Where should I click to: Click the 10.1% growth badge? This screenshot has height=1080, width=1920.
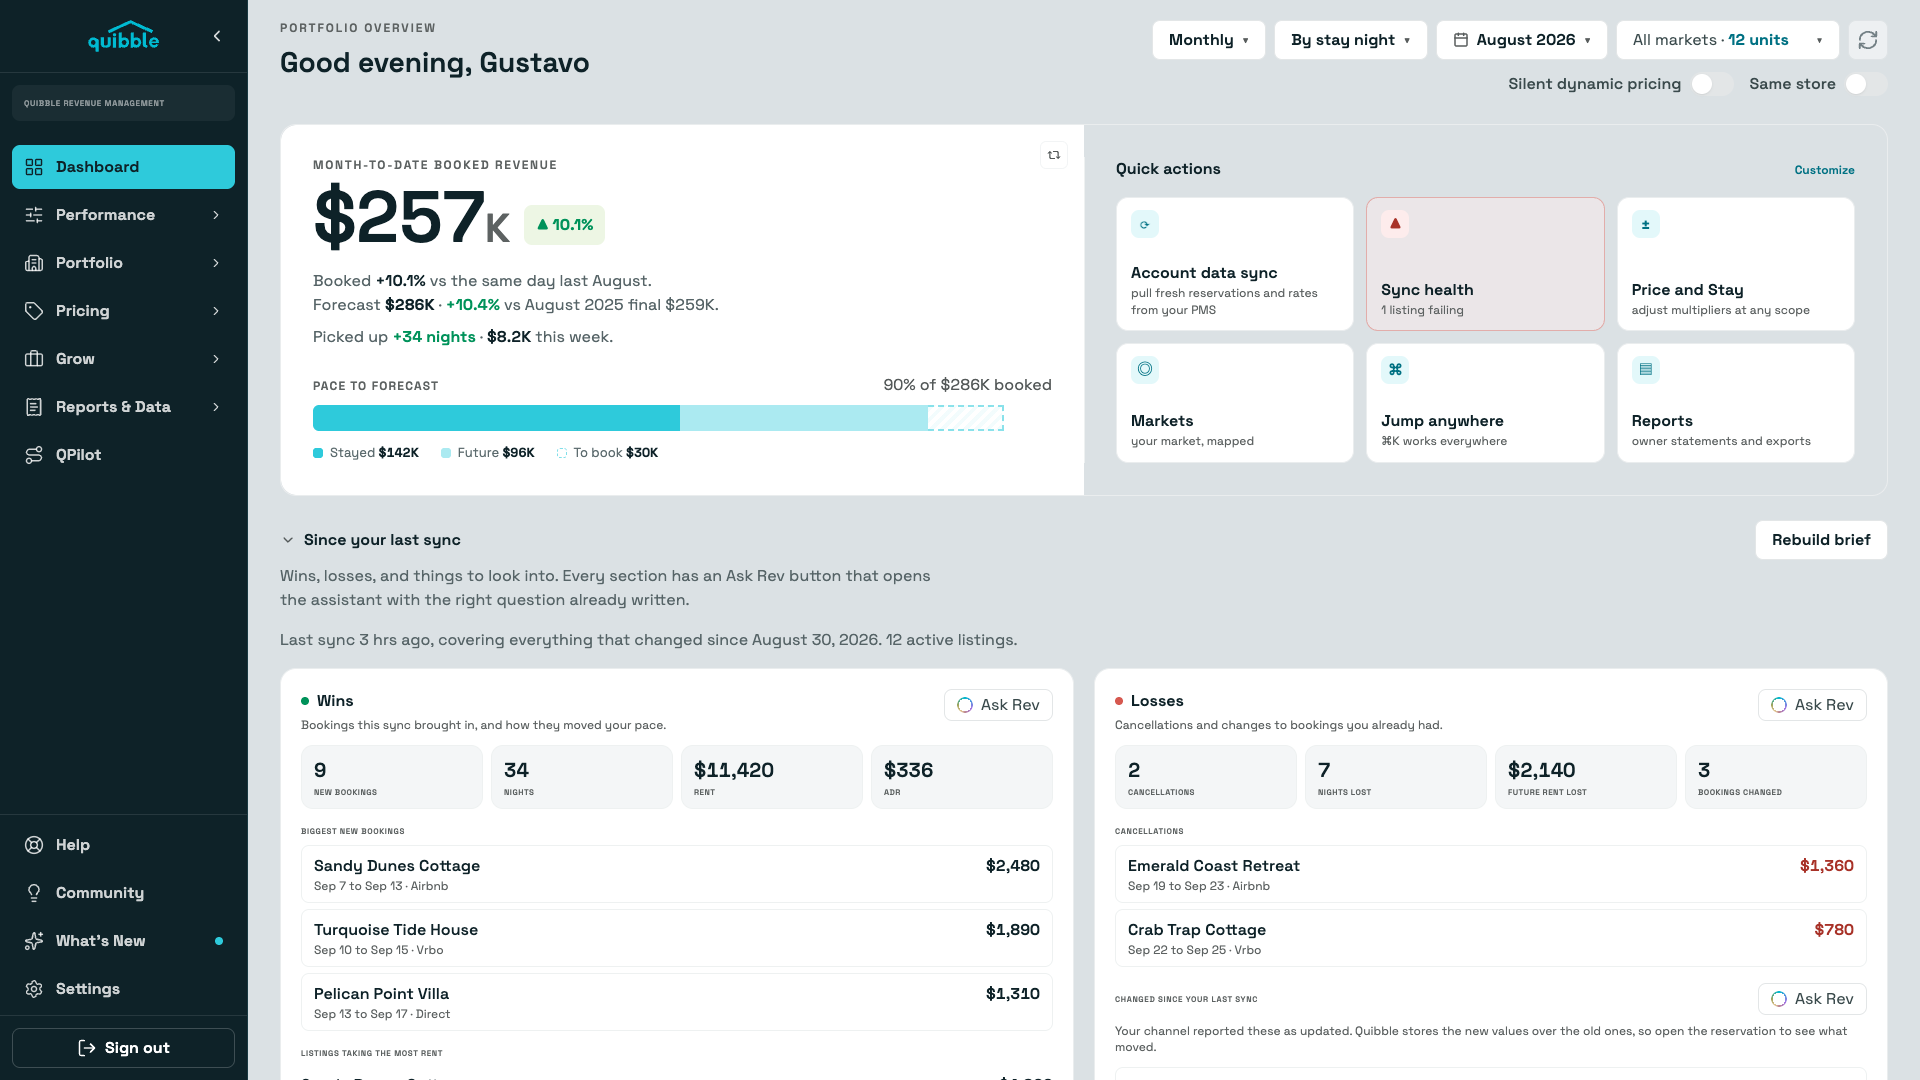(x=564, y=225)
